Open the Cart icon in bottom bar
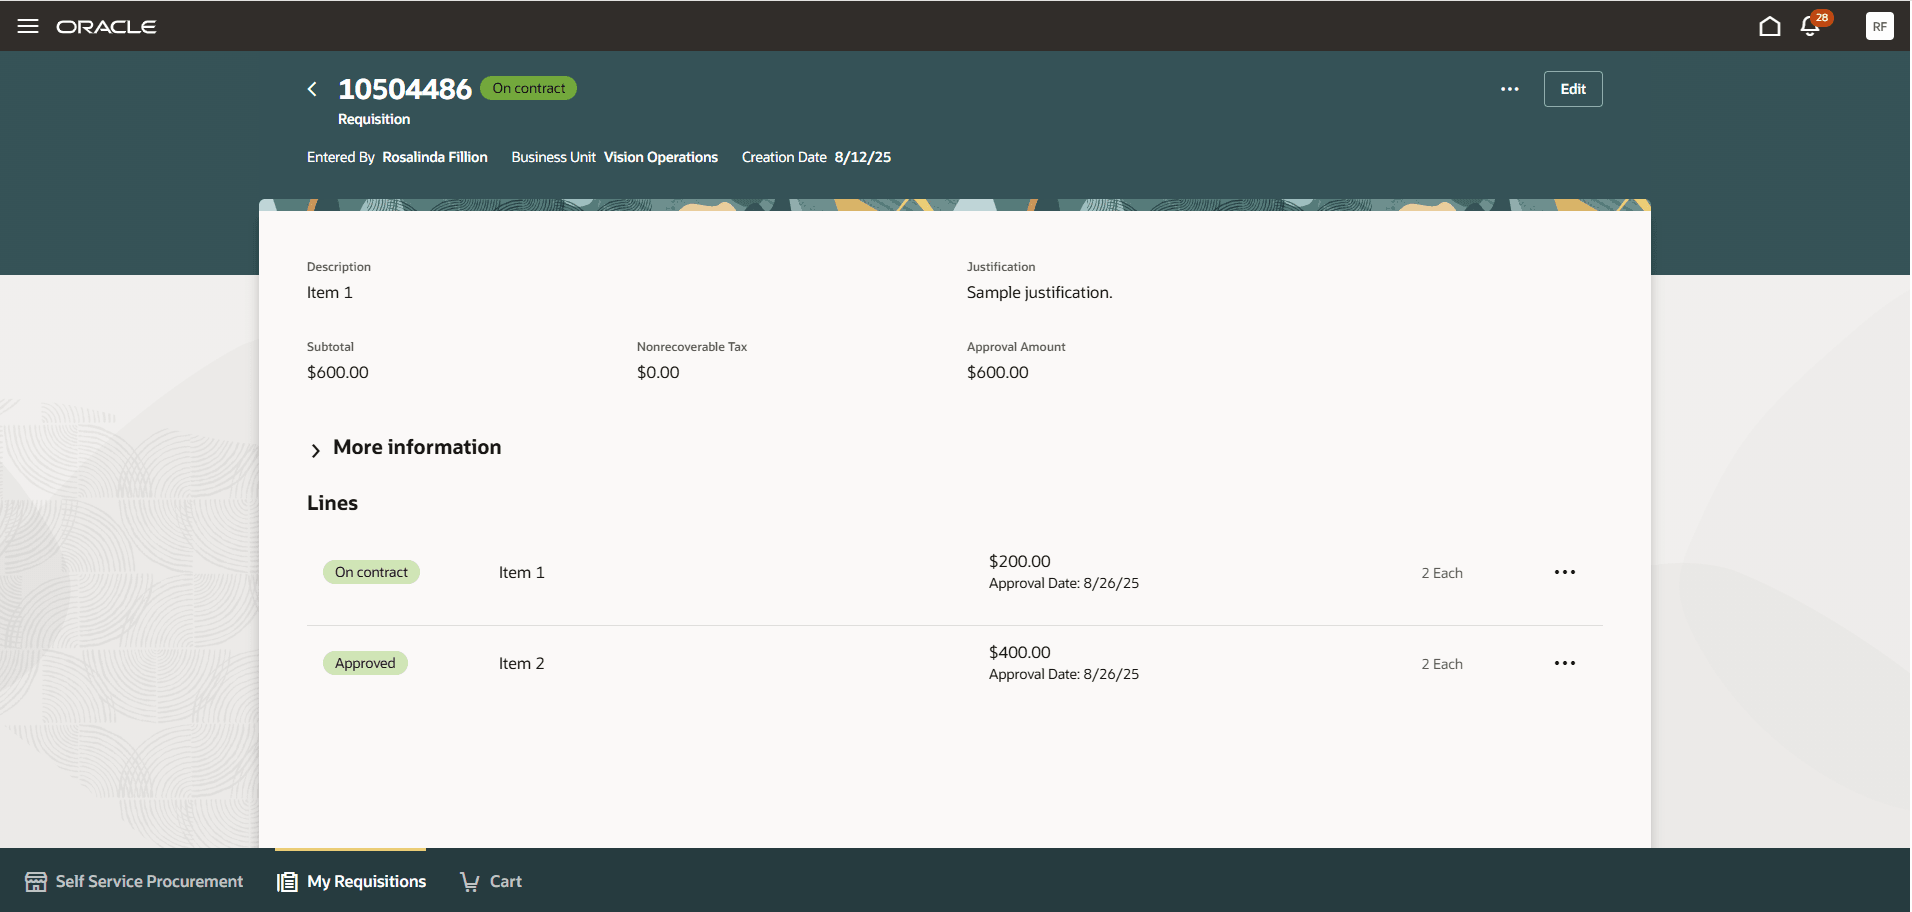Viewport: 1912px width, 912px height. tap(469, 880)
